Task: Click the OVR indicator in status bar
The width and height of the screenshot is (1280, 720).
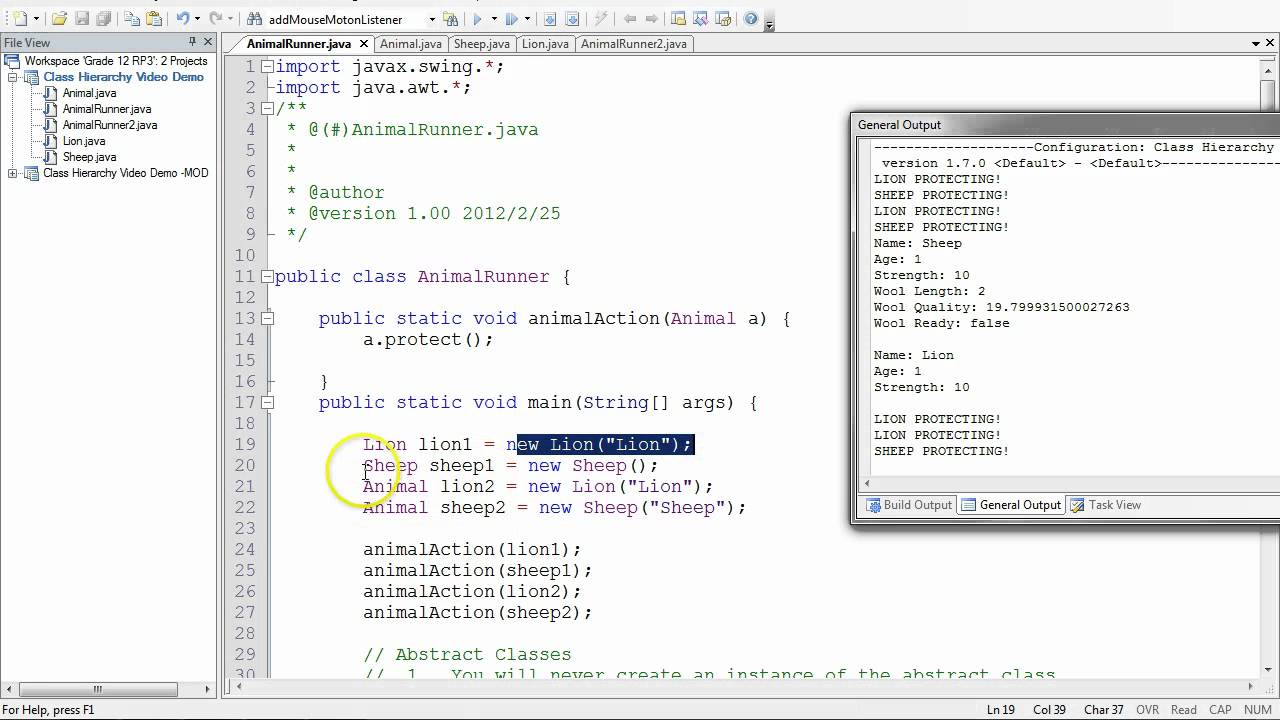Action: 1147,710
